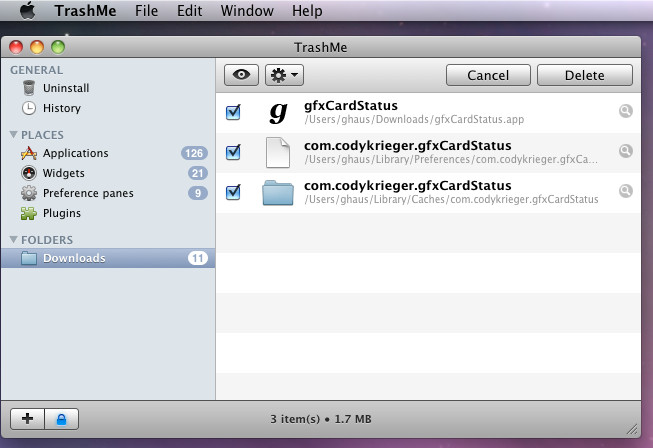Close the TrashMe window with red button
The width and height of the screenshot is (653, 448).
coord(16,47)
